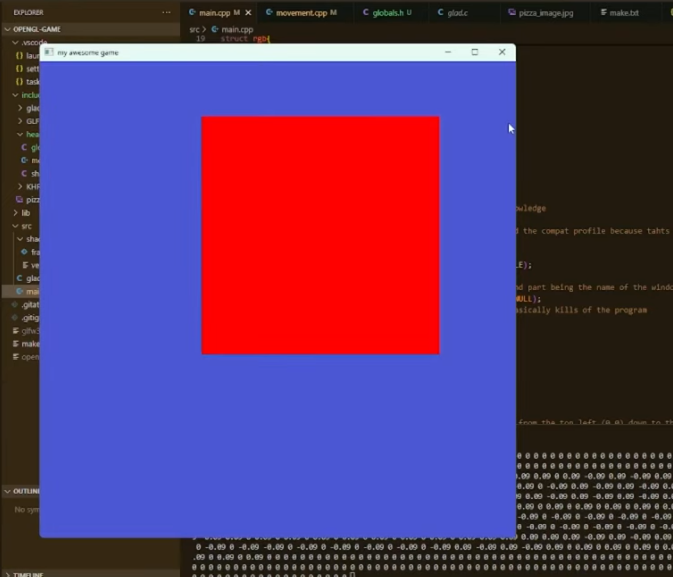The image size is (673, 577).
Task: Collapse the .vscode folder
Action: coord(14,43)
